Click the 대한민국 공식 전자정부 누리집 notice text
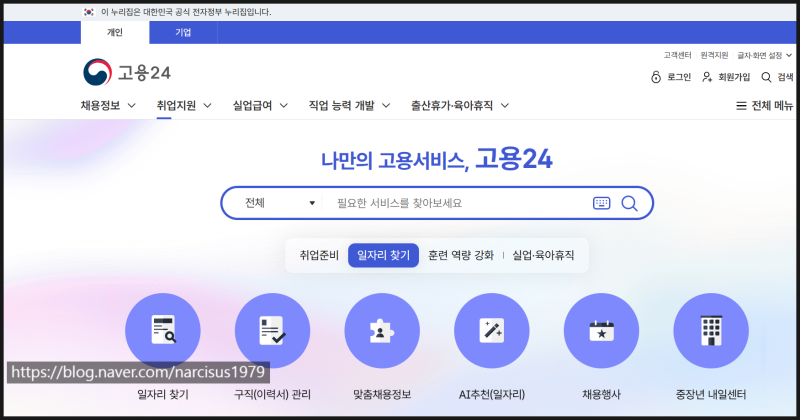This screenshot has width=800, height=420. 186,12
